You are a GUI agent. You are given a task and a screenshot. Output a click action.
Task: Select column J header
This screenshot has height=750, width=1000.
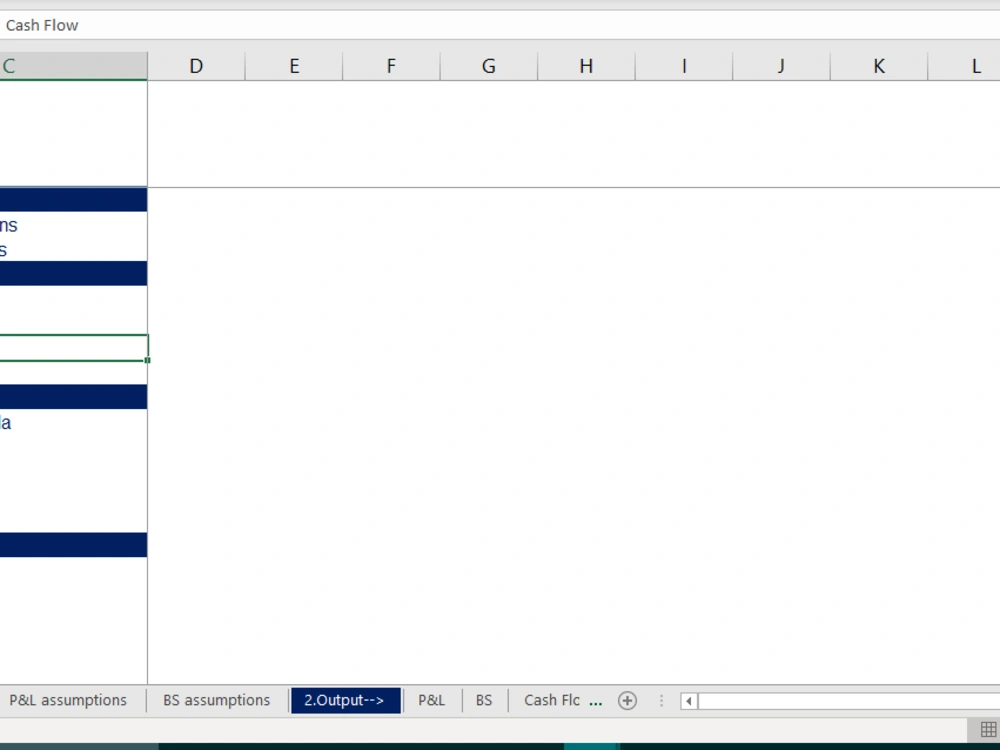(x=781, y=66)
